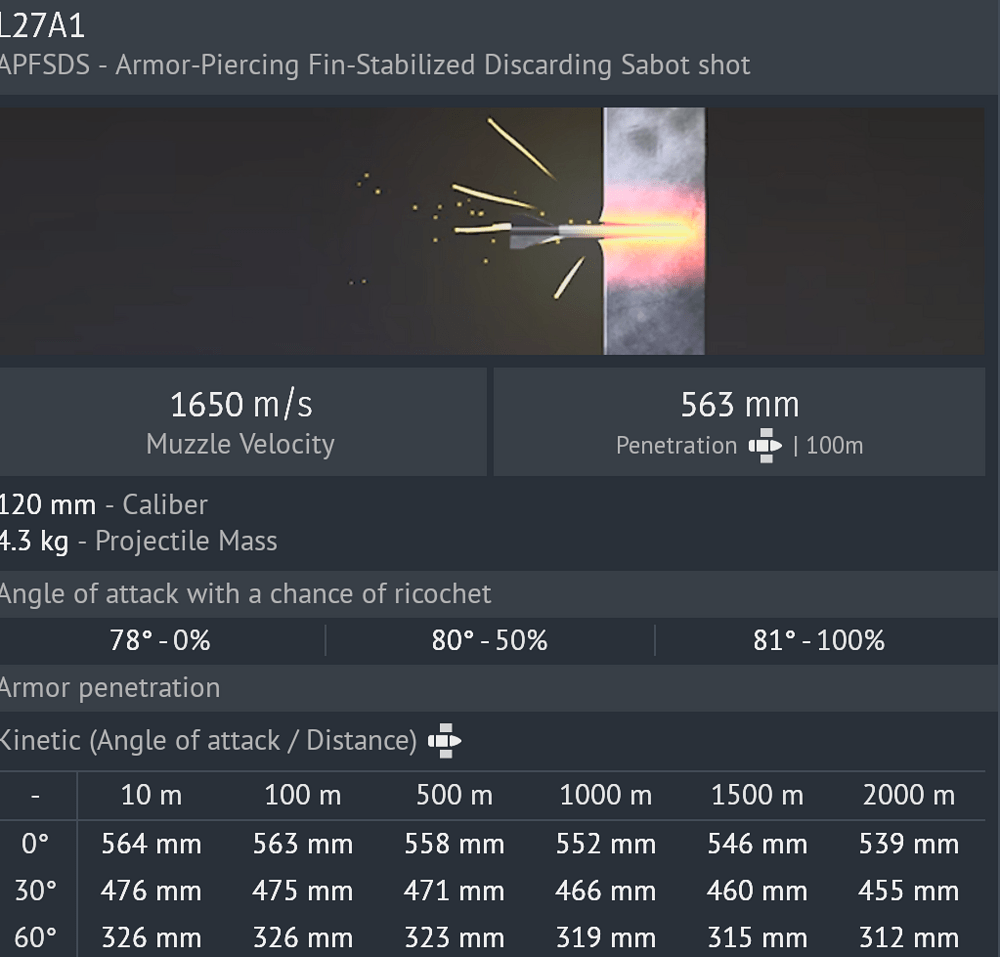Select the 60° angle row label

(x=35, y=937)
